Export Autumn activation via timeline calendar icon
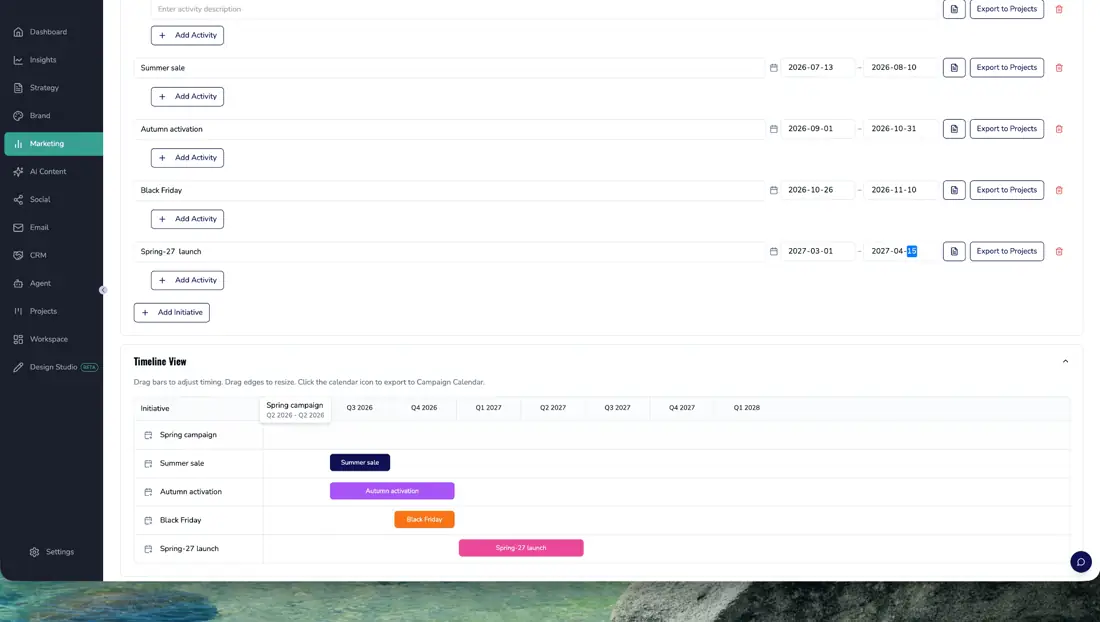Image resolution: width=1100 pixels, height=622 pixels. (x=148, y=492)
